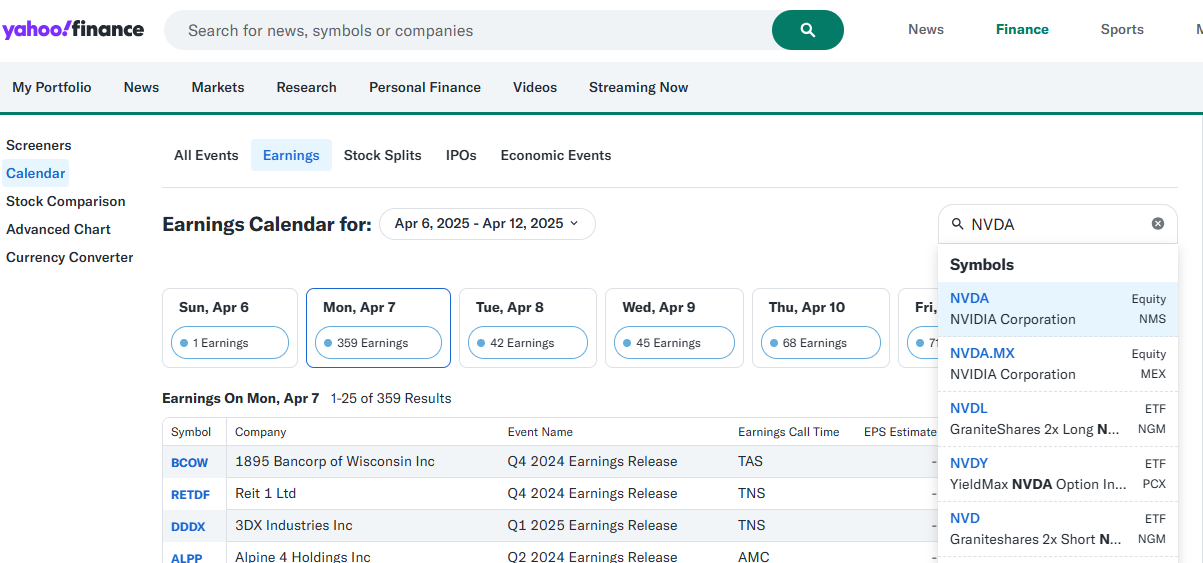Click the Wed, Apr 9 date label
Screen dimensions: 1203x563
click(659, 307)
